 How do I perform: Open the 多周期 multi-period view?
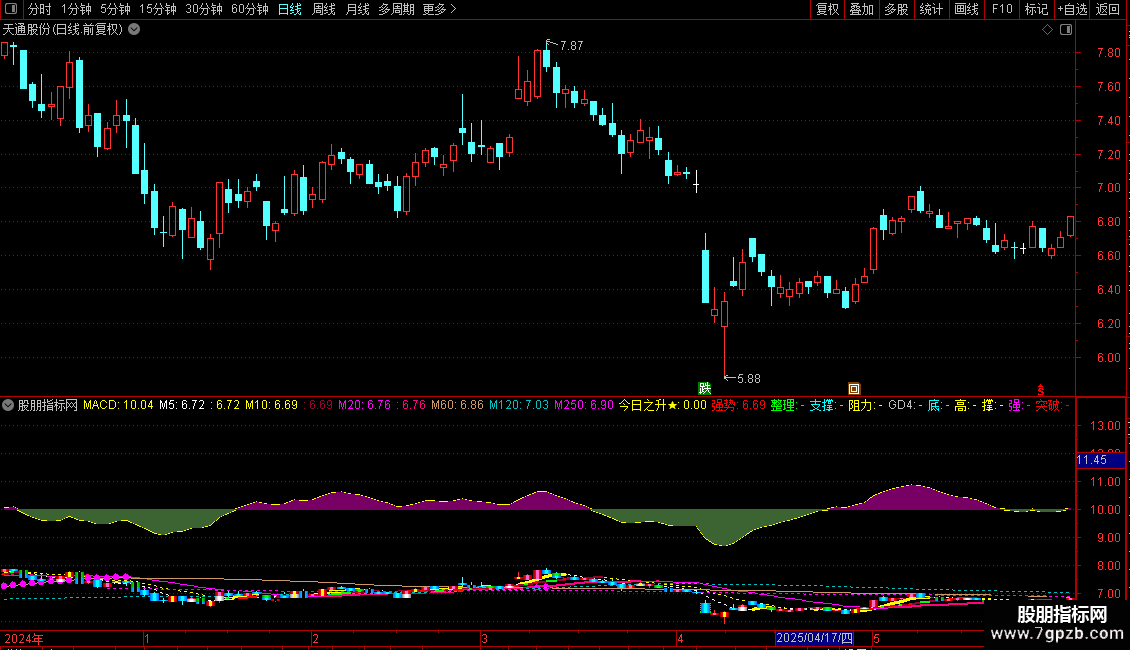[x=396, y=9]
